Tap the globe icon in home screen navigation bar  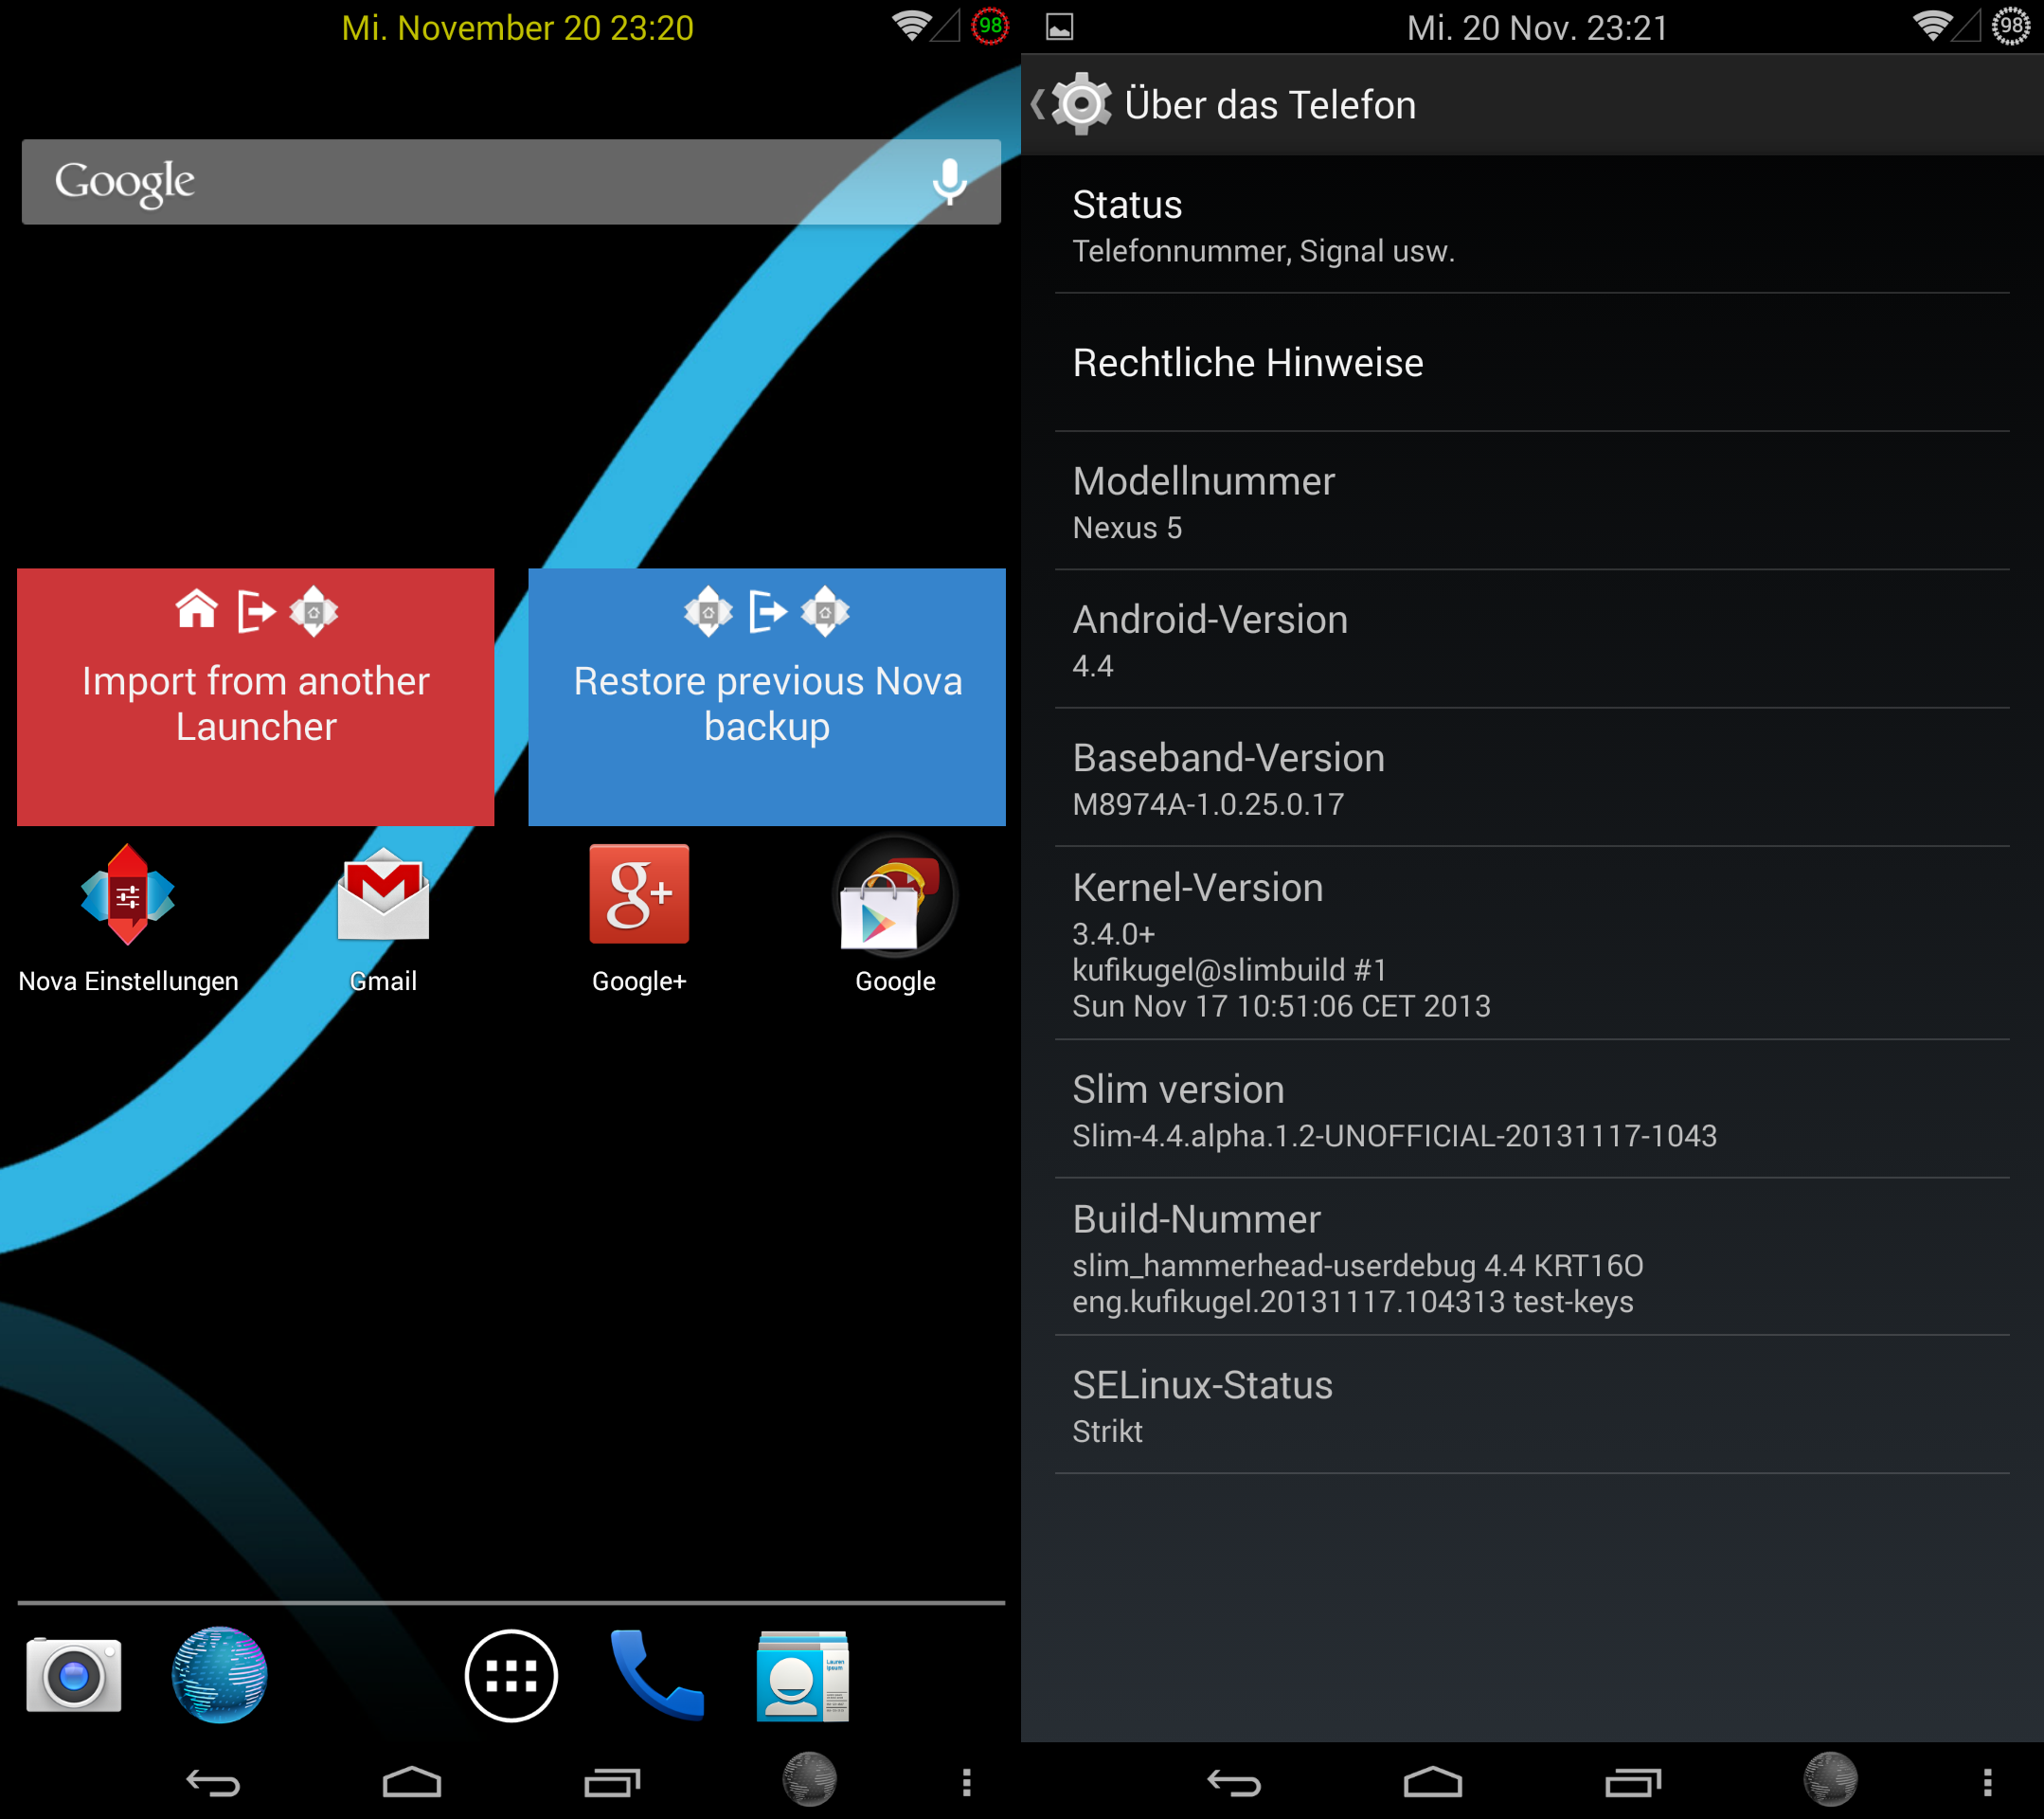pos(809,1780)
